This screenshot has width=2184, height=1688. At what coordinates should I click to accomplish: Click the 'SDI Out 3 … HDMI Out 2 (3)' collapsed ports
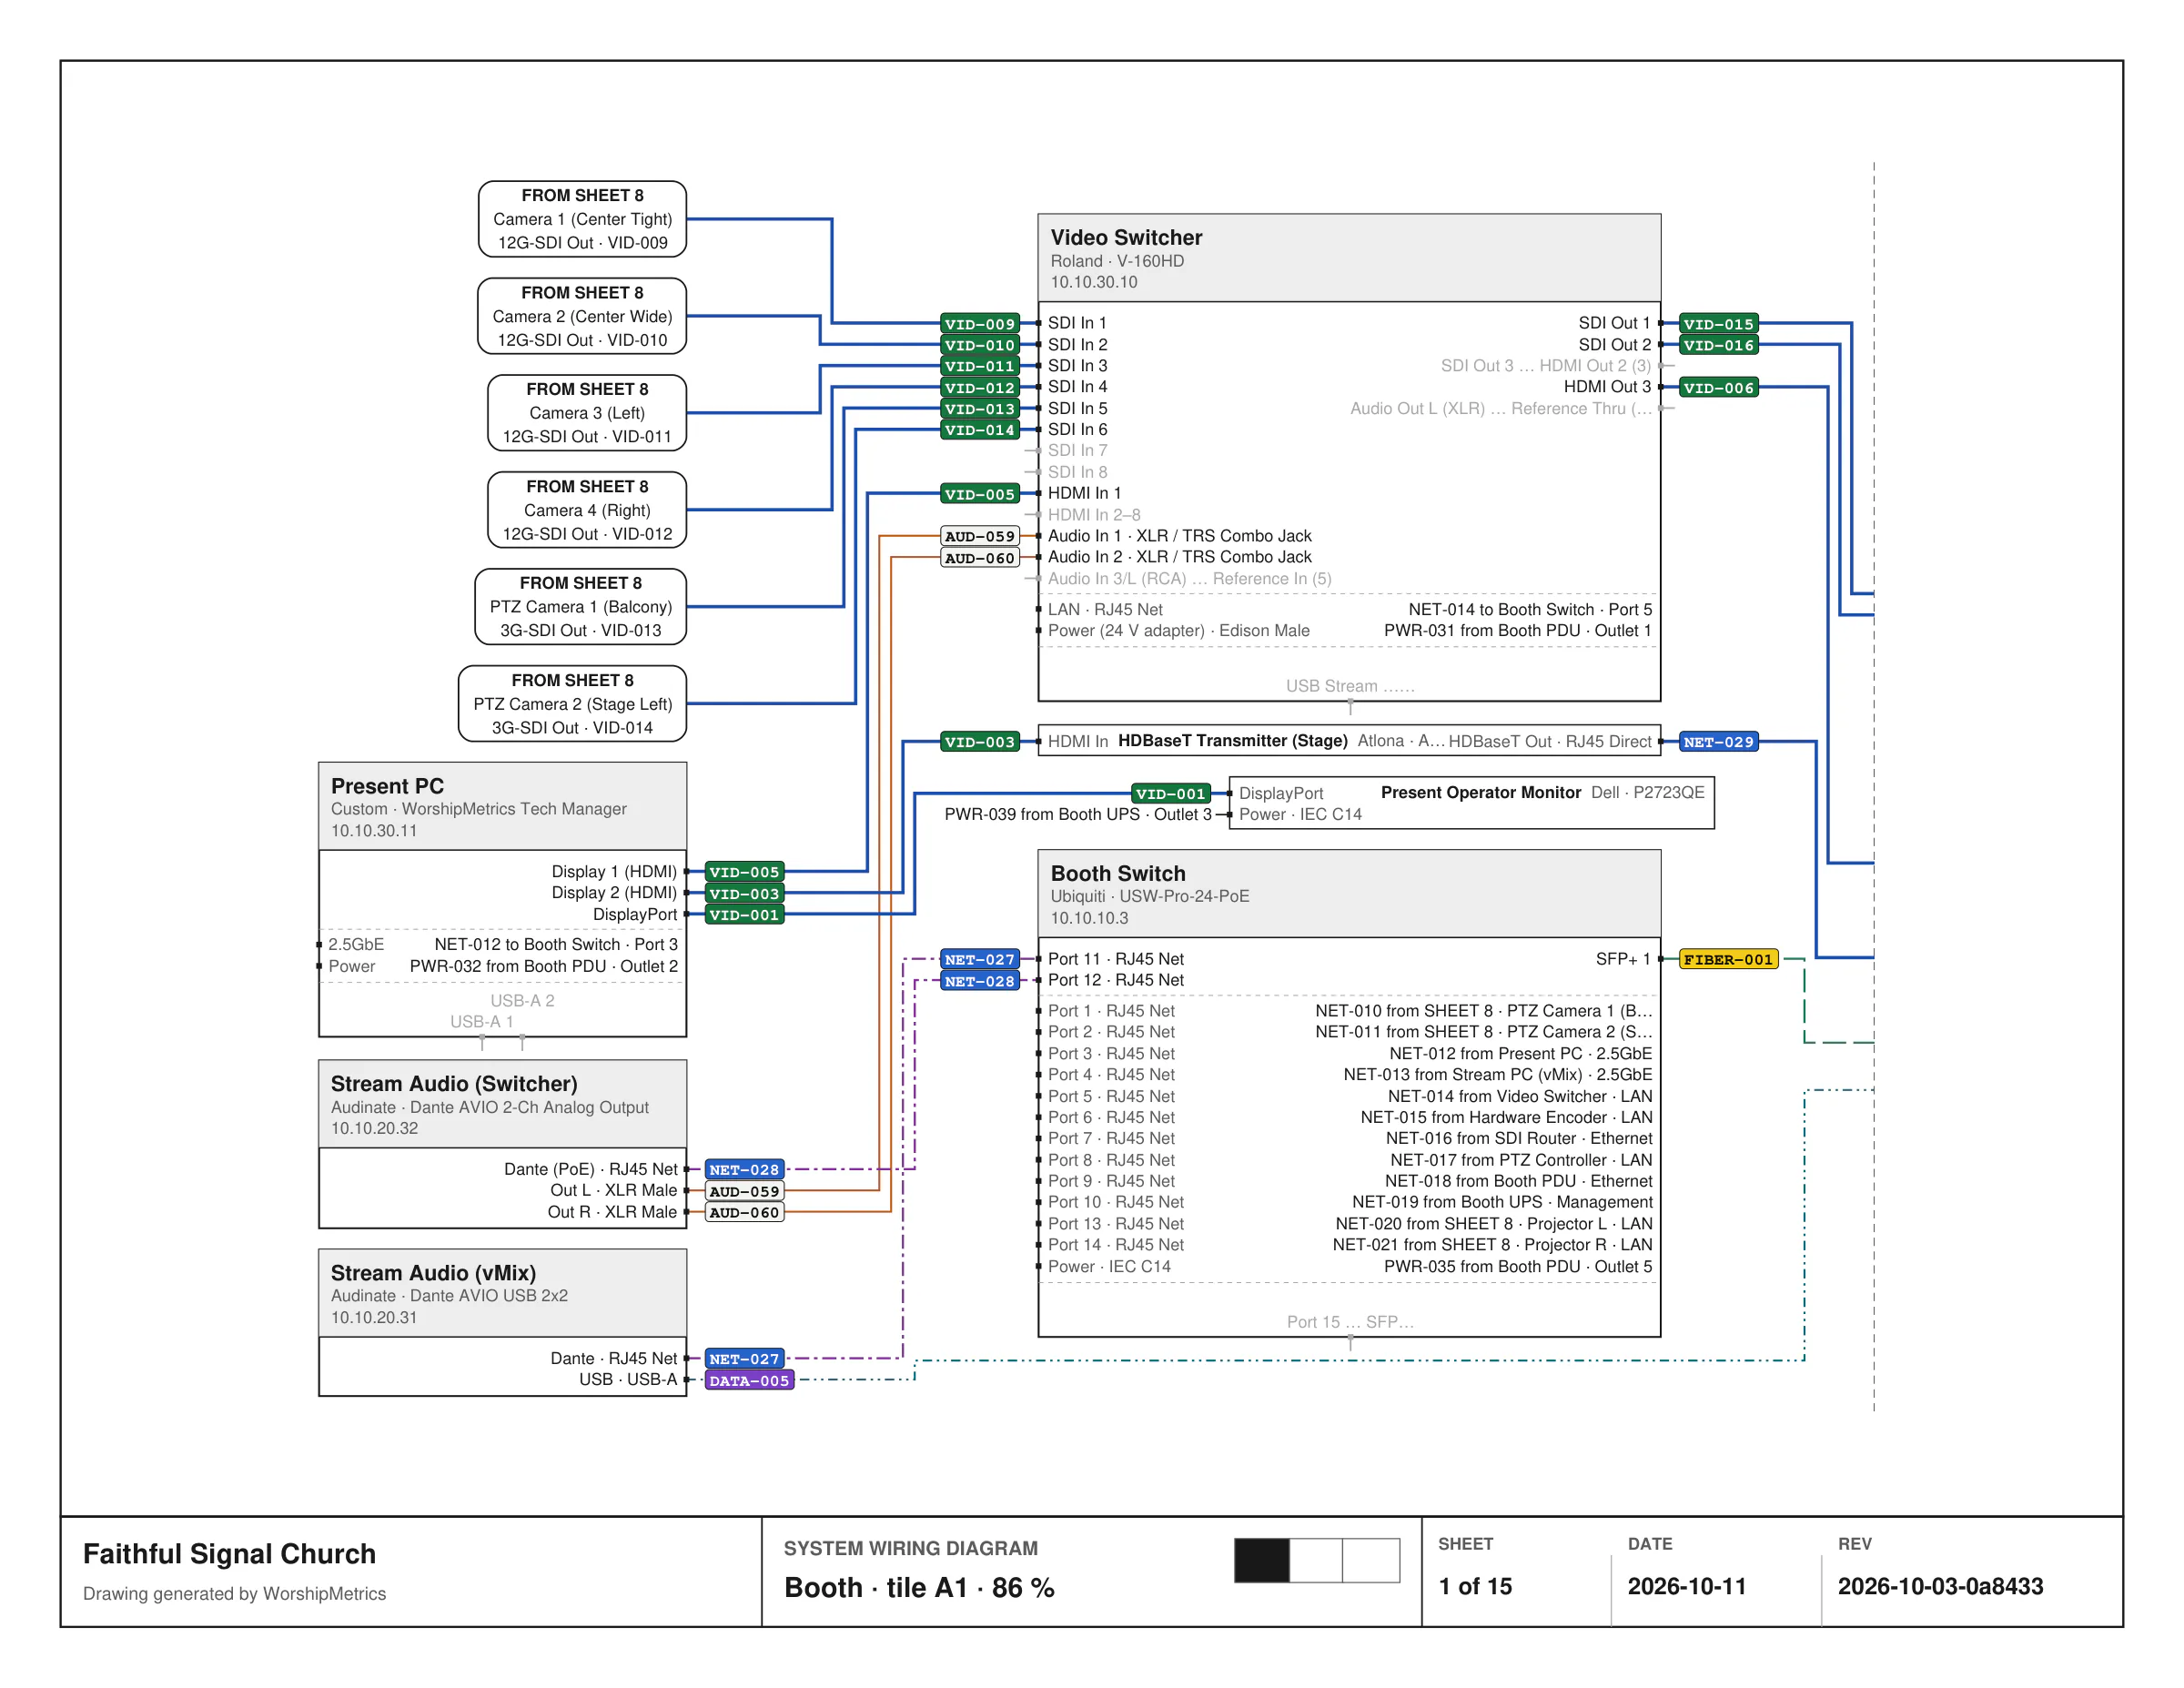coord(1546,366)
